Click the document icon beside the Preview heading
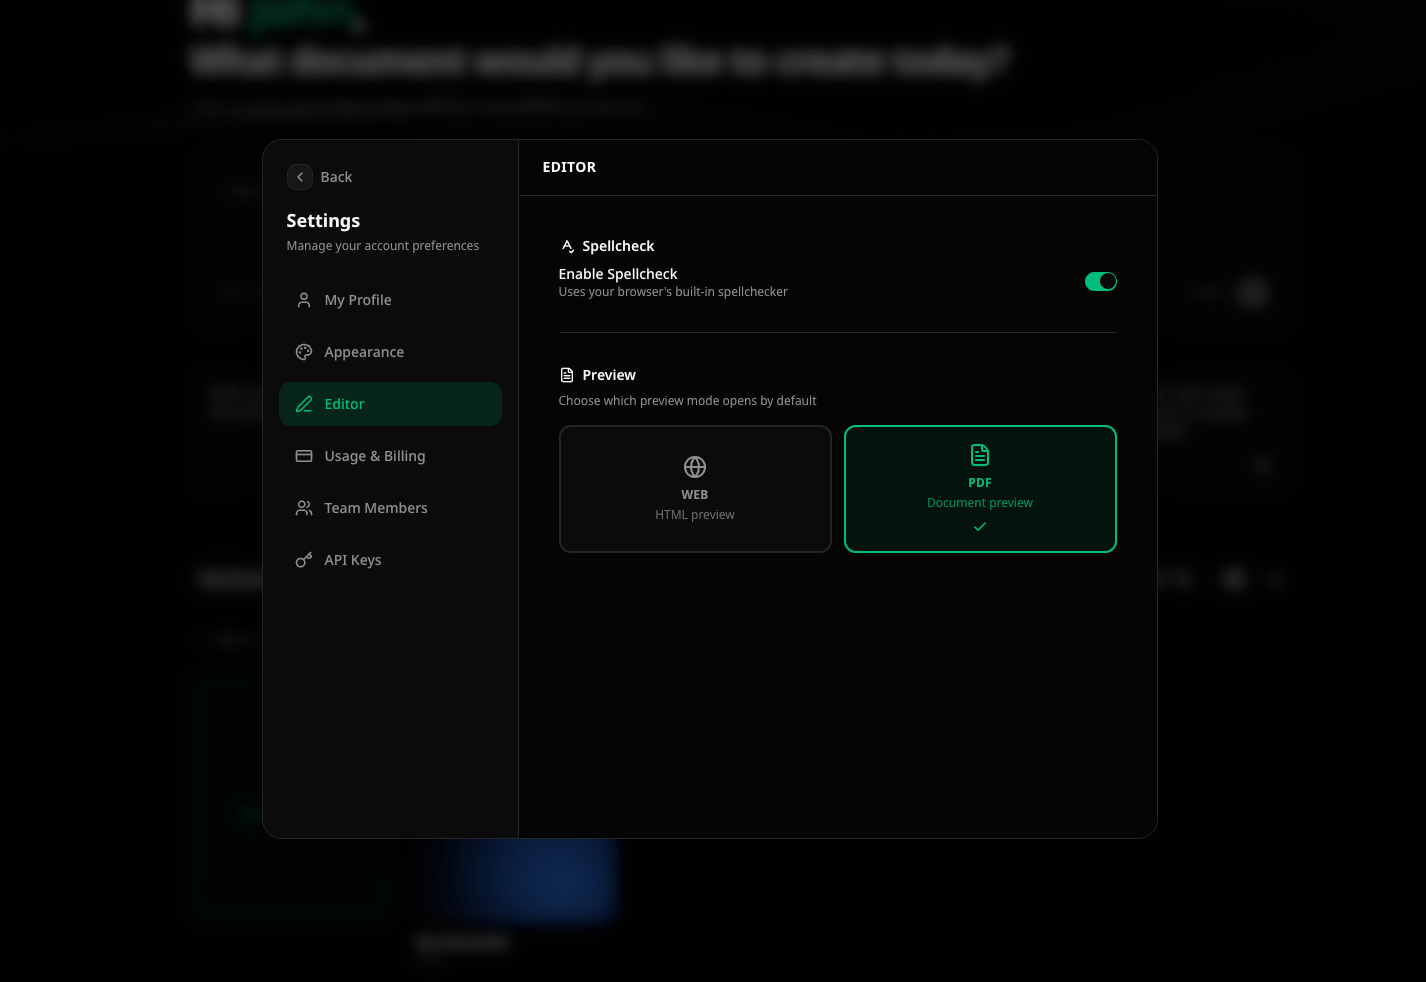Screen dimensions: 1426x982 567,375
